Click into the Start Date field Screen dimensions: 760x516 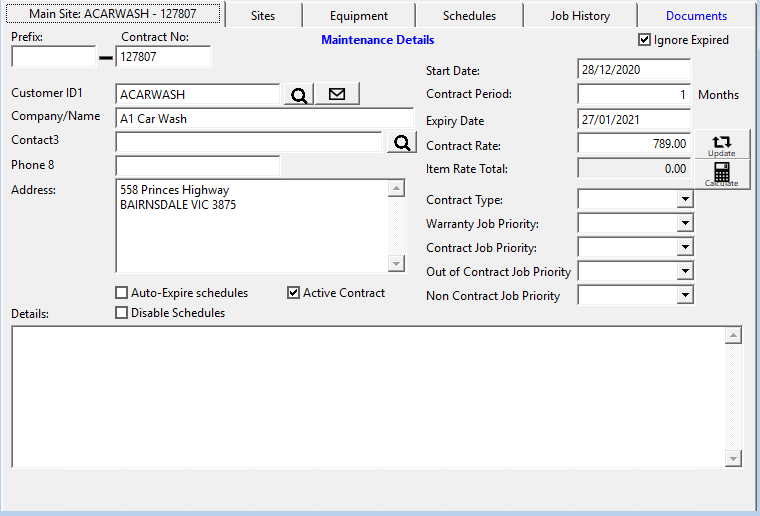click(x=633, y=71)
